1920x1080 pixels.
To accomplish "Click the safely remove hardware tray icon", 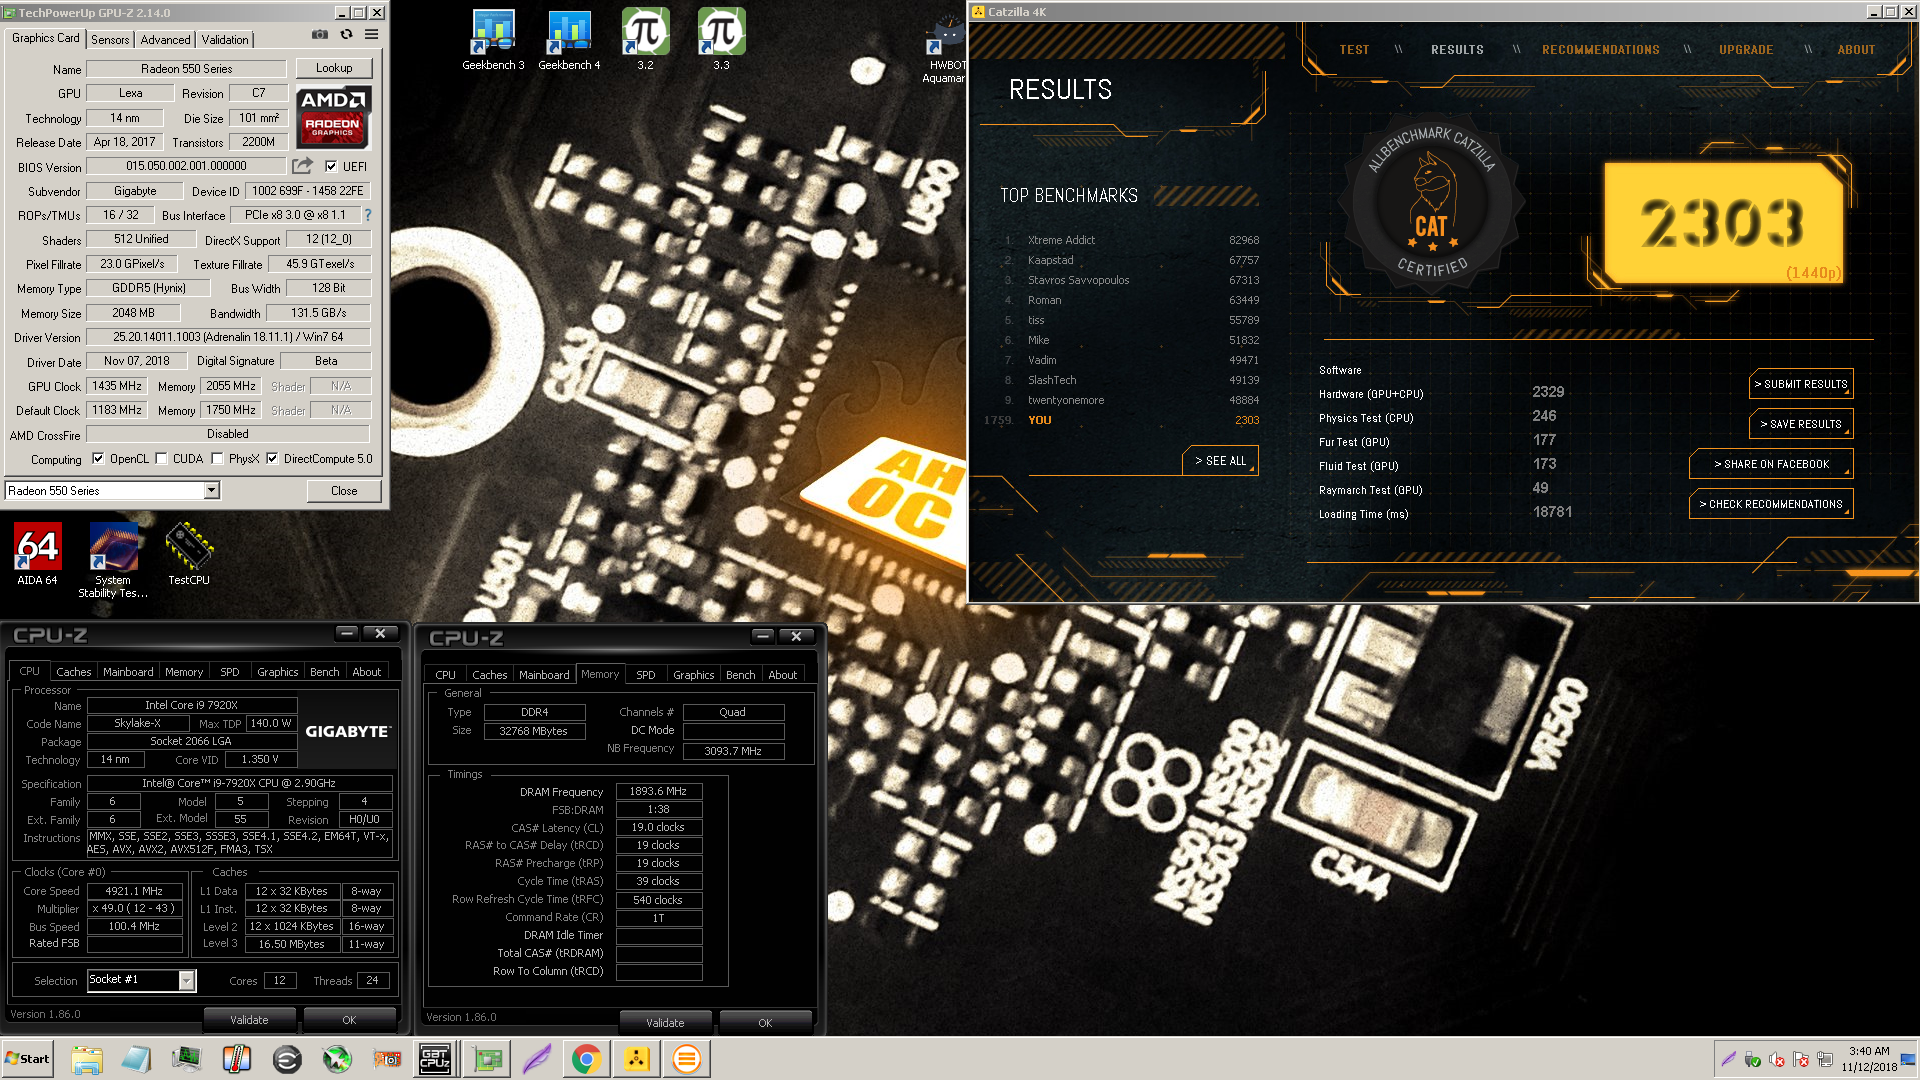I will point(1753,1060).
